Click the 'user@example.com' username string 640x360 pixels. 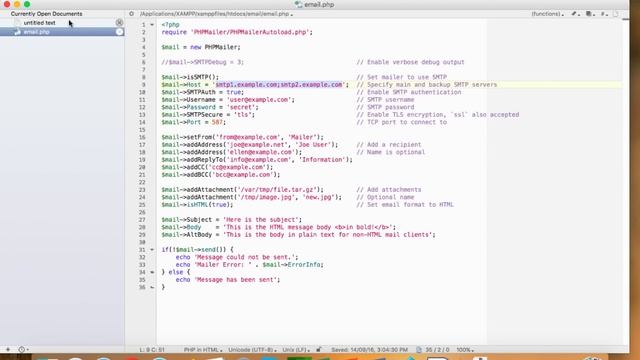[259, 100]
